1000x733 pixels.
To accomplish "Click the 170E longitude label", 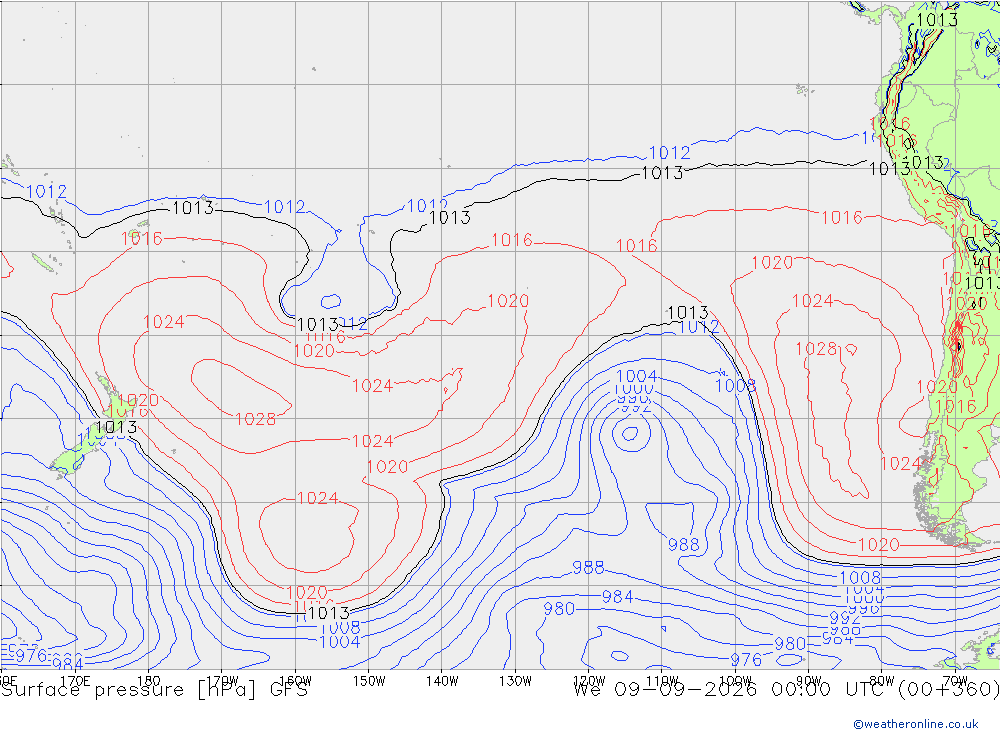I will (75, 681).
